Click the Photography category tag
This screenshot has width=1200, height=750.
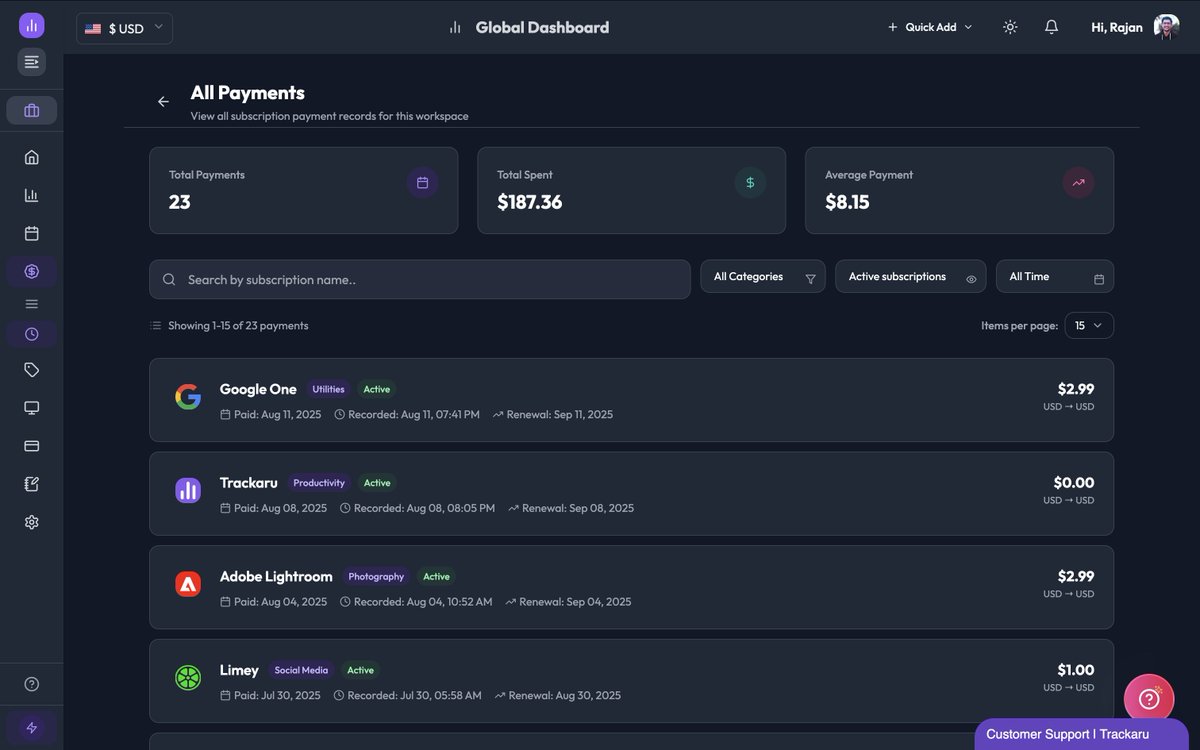(376, 577)
